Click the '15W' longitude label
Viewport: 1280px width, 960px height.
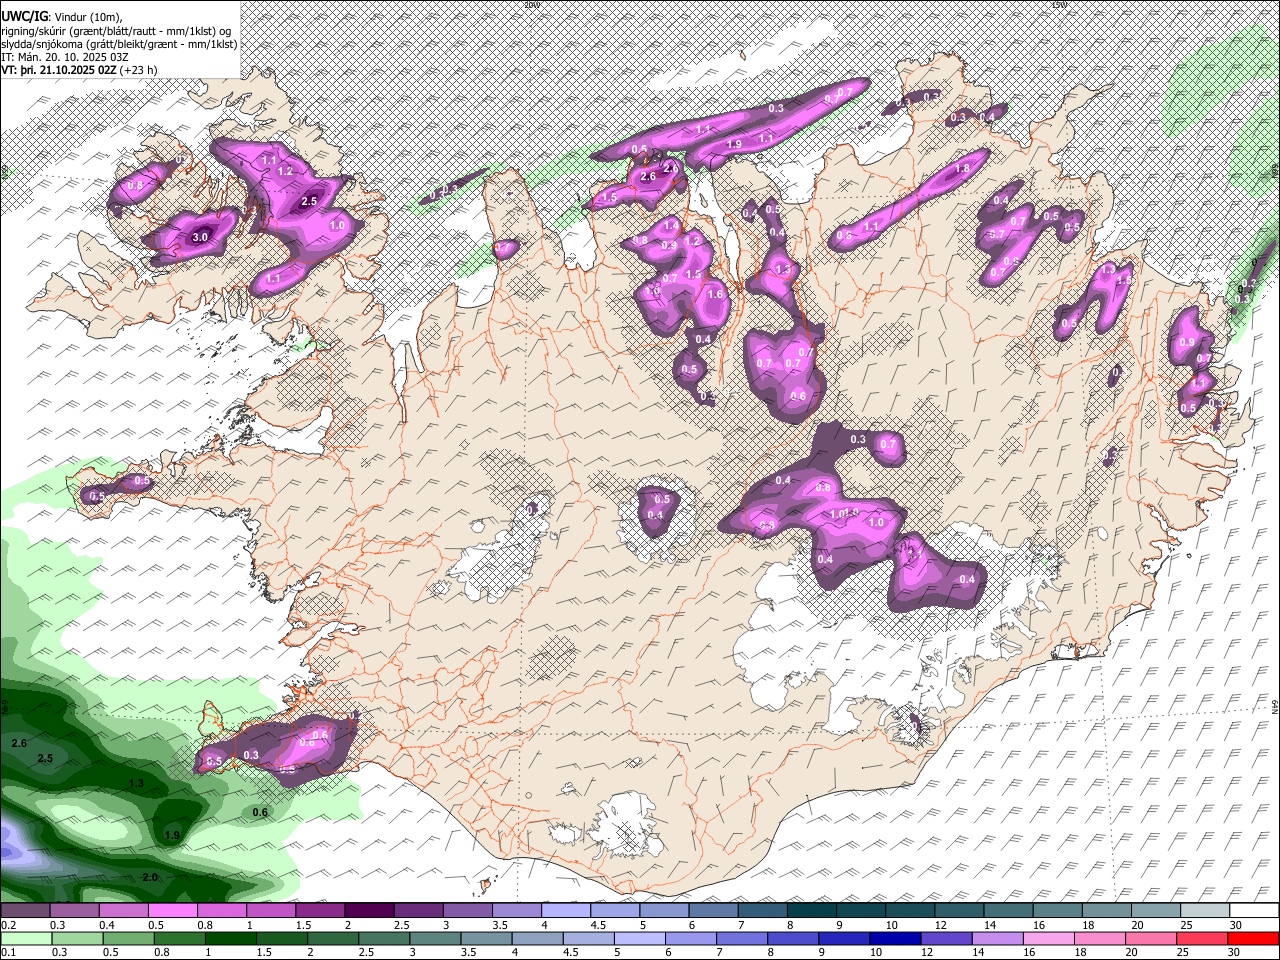click(x=1059, y=5)
